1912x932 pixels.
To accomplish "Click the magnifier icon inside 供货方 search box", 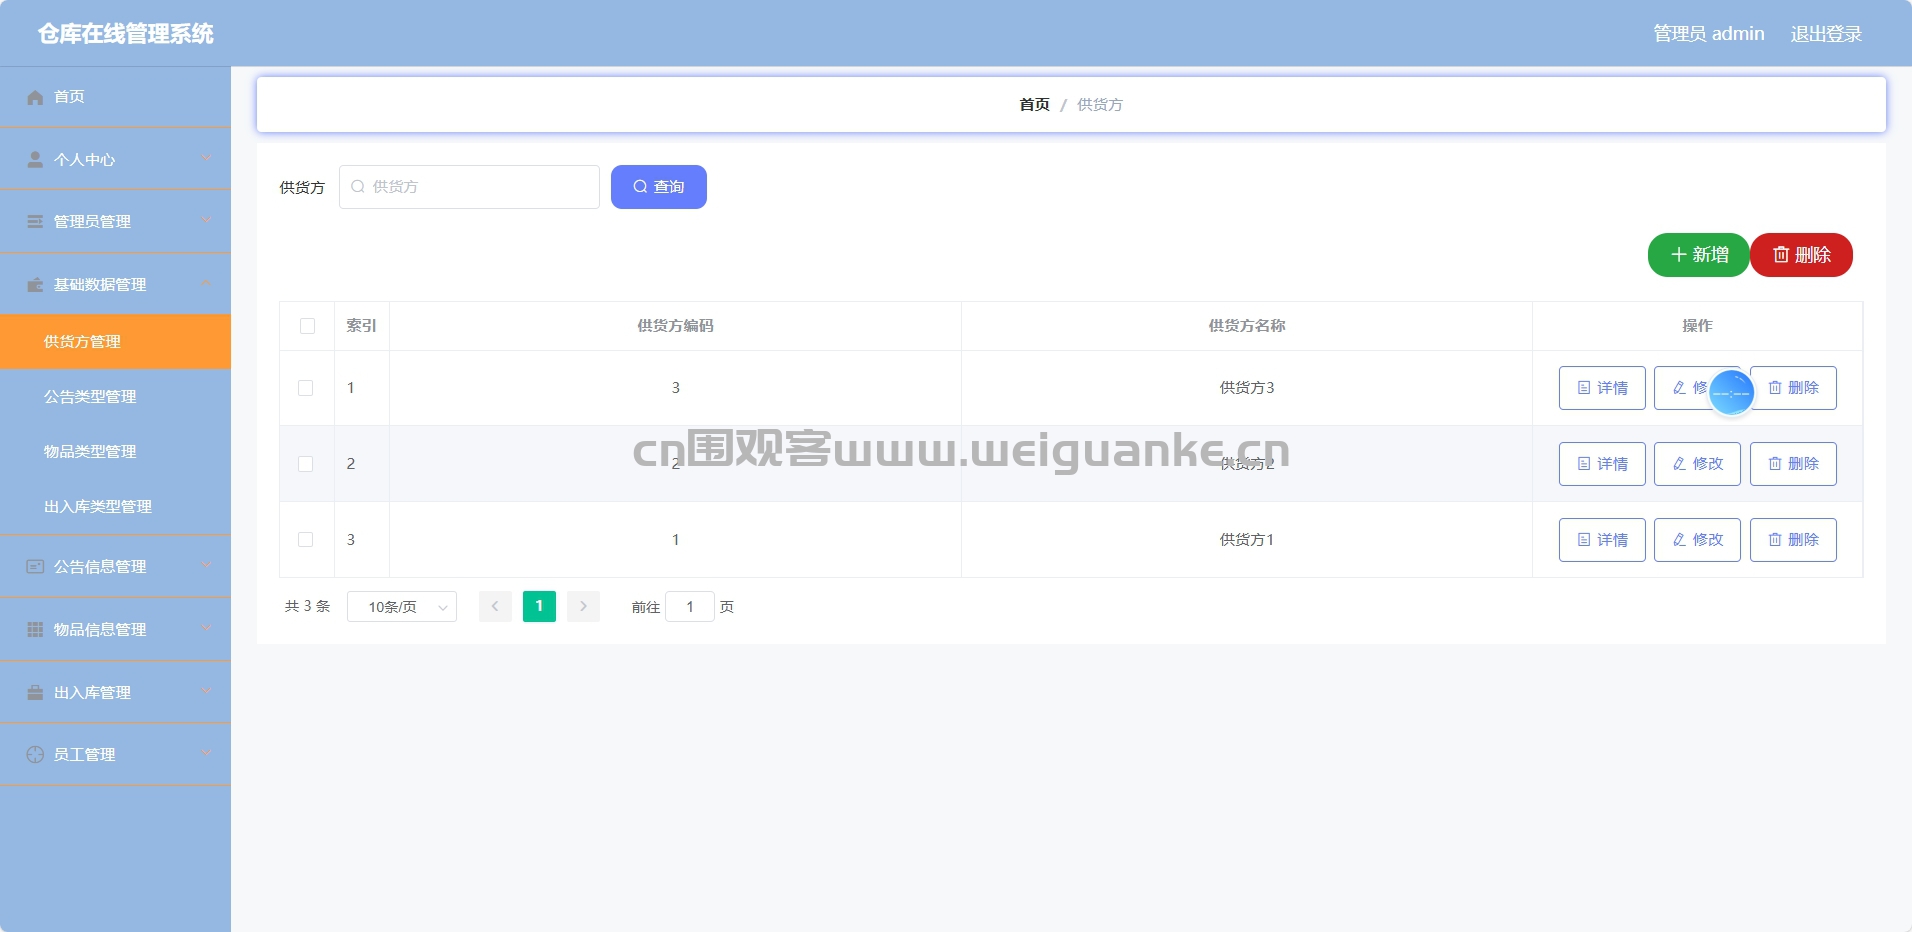I will pyautogui.click(x=358, y=187).
